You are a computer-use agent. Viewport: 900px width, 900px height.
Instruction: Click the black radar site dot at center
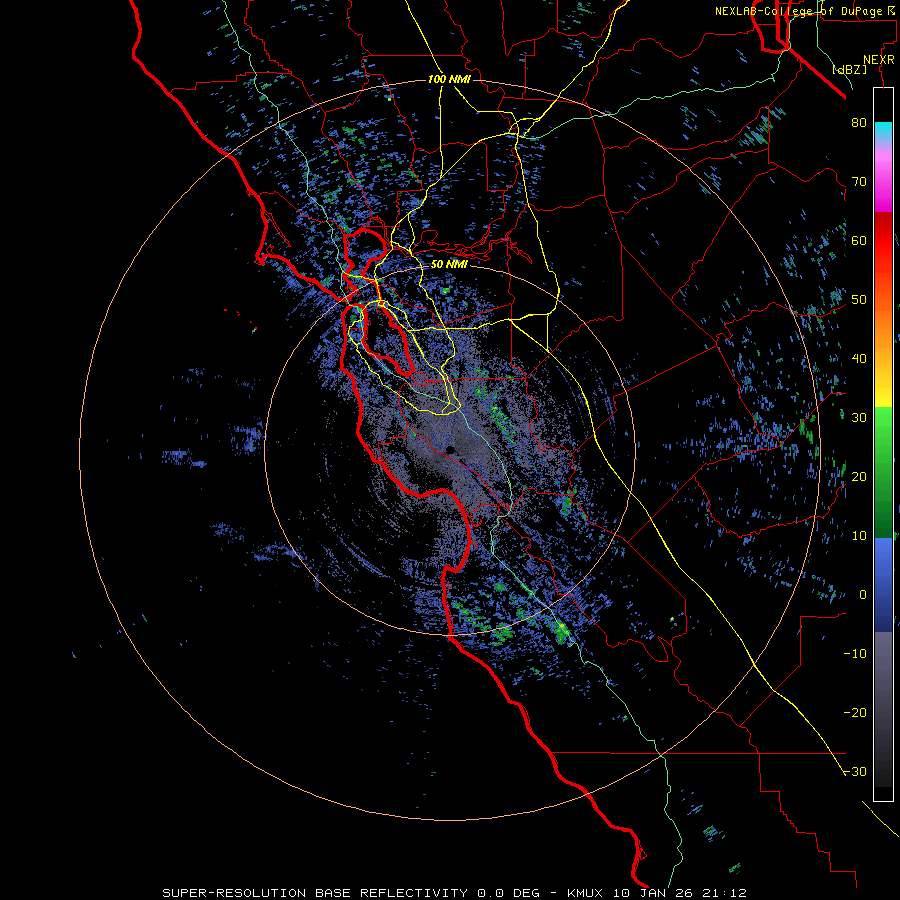451,450
